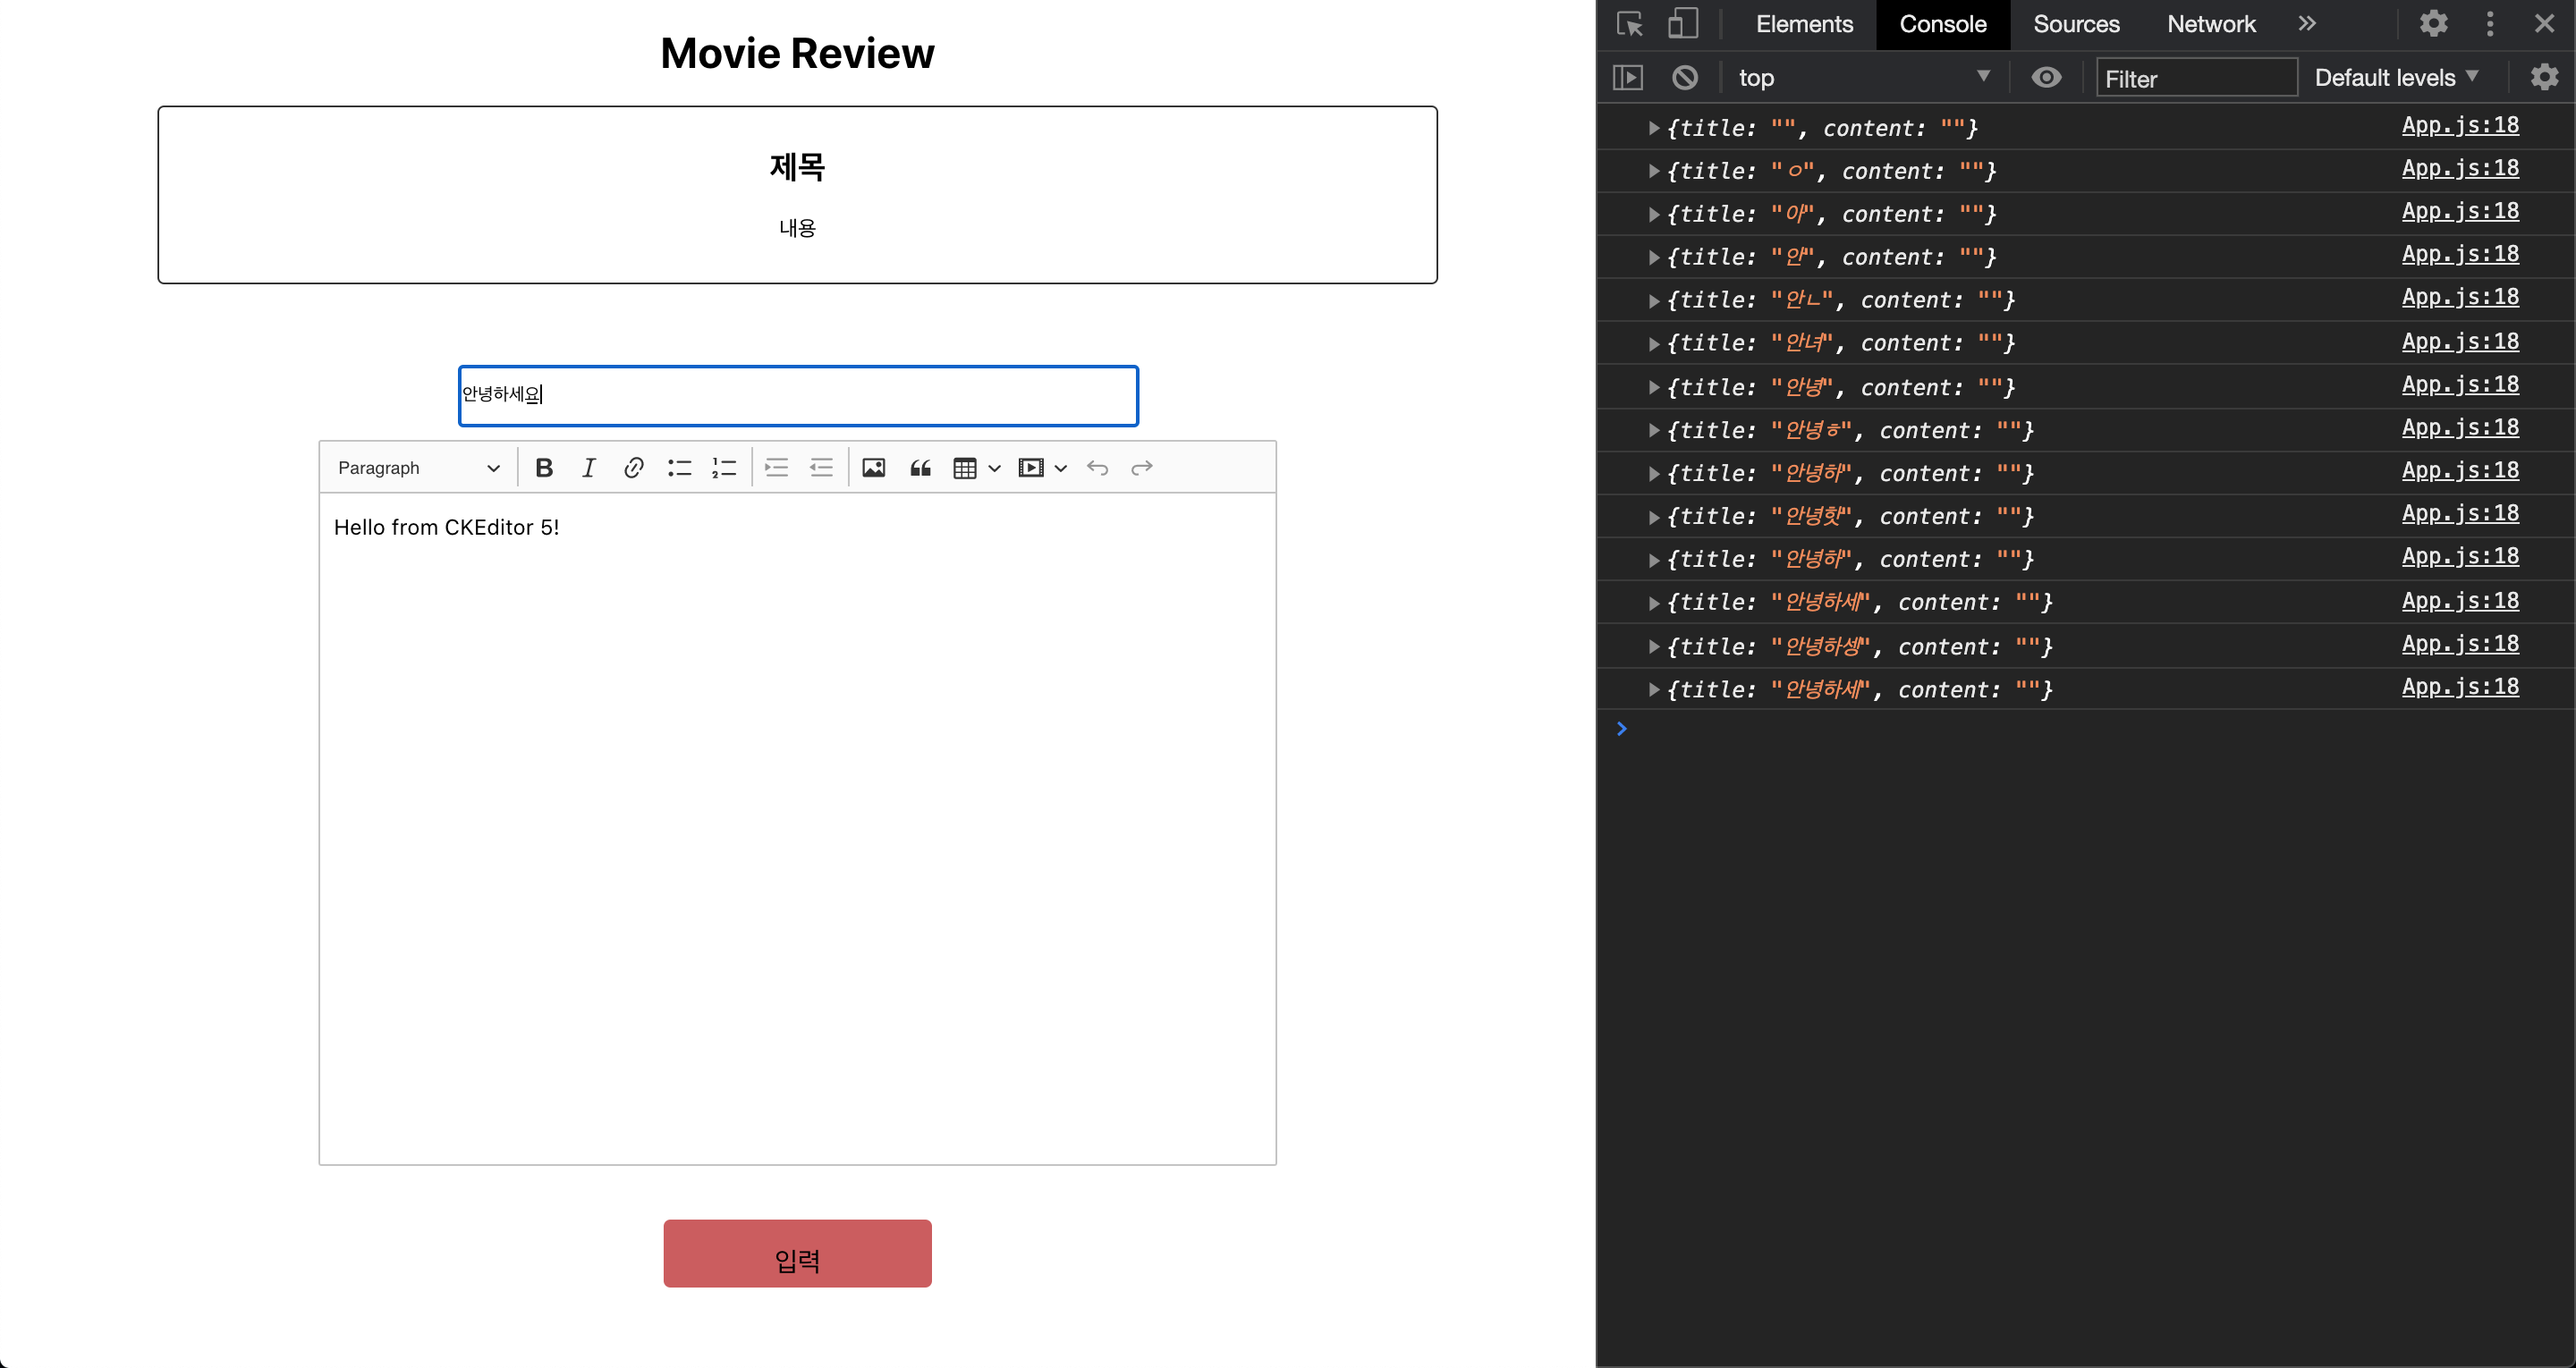Viewport: 2576px width, 1368px height.
Task: Toggle the device toolbar icon in DevTools
Action: (x=1683, y=23)
